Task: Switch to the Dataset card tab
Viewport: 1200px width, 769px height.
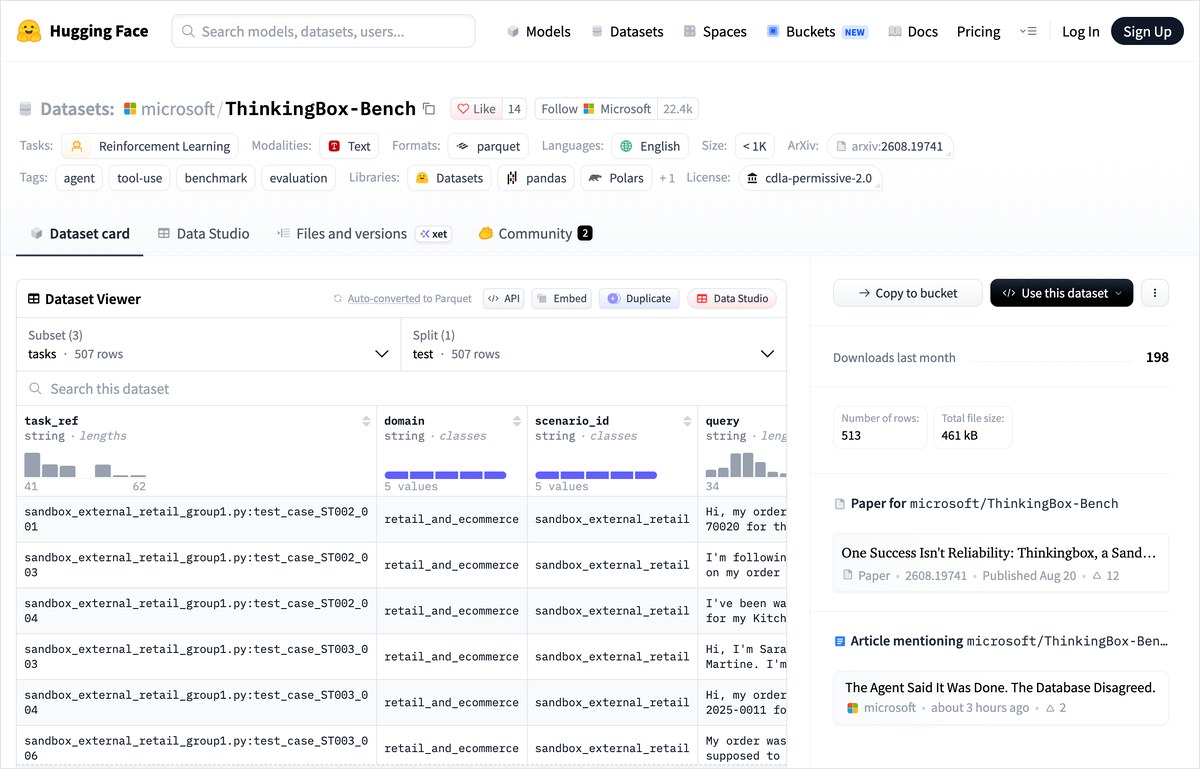Action: (80, 233)
